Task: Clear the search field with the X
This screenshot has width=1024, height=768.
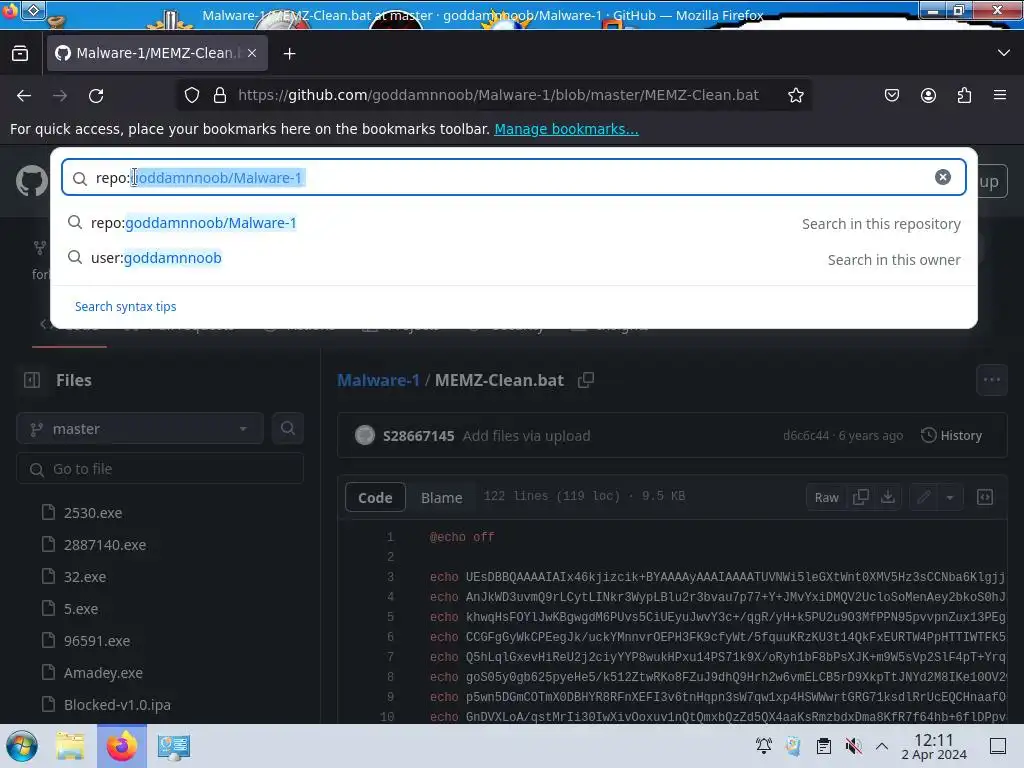Action: pyautogui.click(x=942, y=177)
